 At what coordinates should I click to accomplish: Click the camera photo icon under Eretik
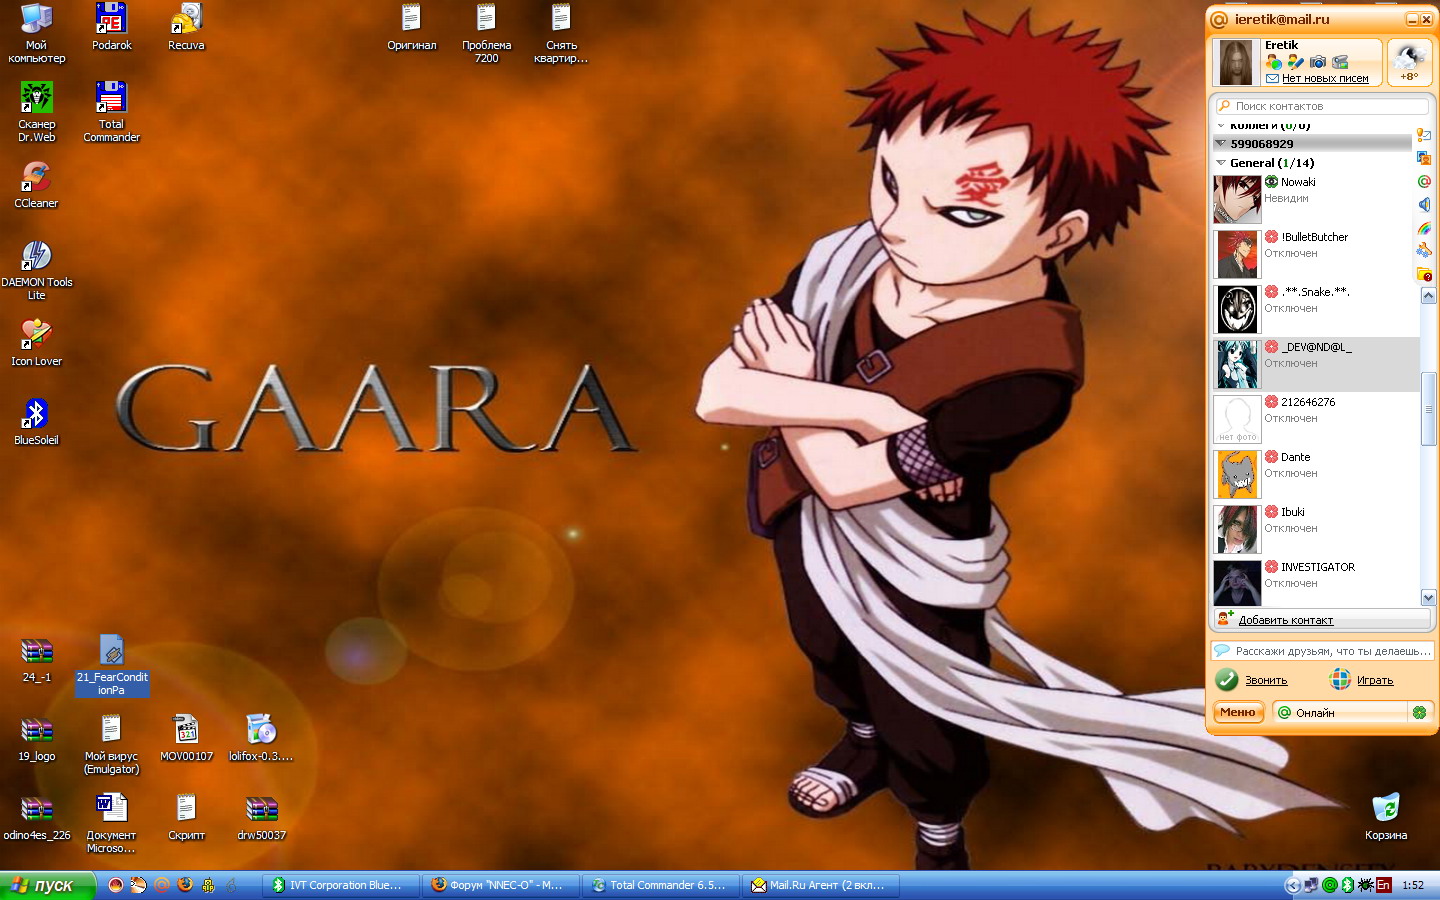(1318, 62)
